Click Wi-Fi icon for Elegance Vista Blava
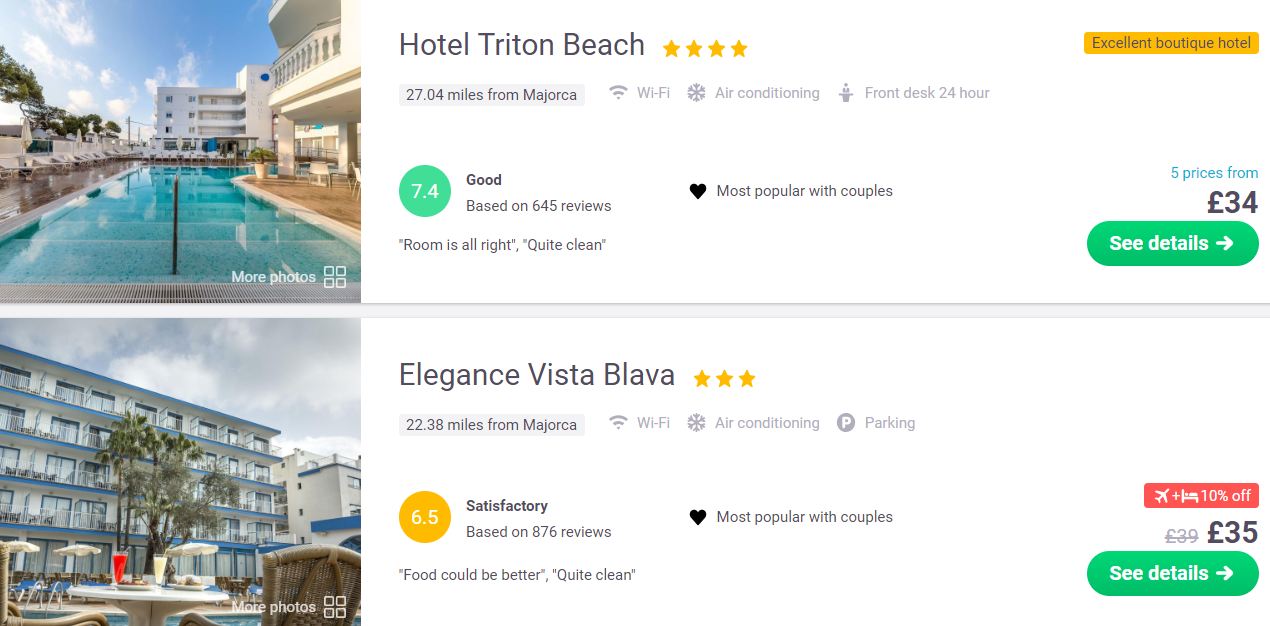 [619, 423]
